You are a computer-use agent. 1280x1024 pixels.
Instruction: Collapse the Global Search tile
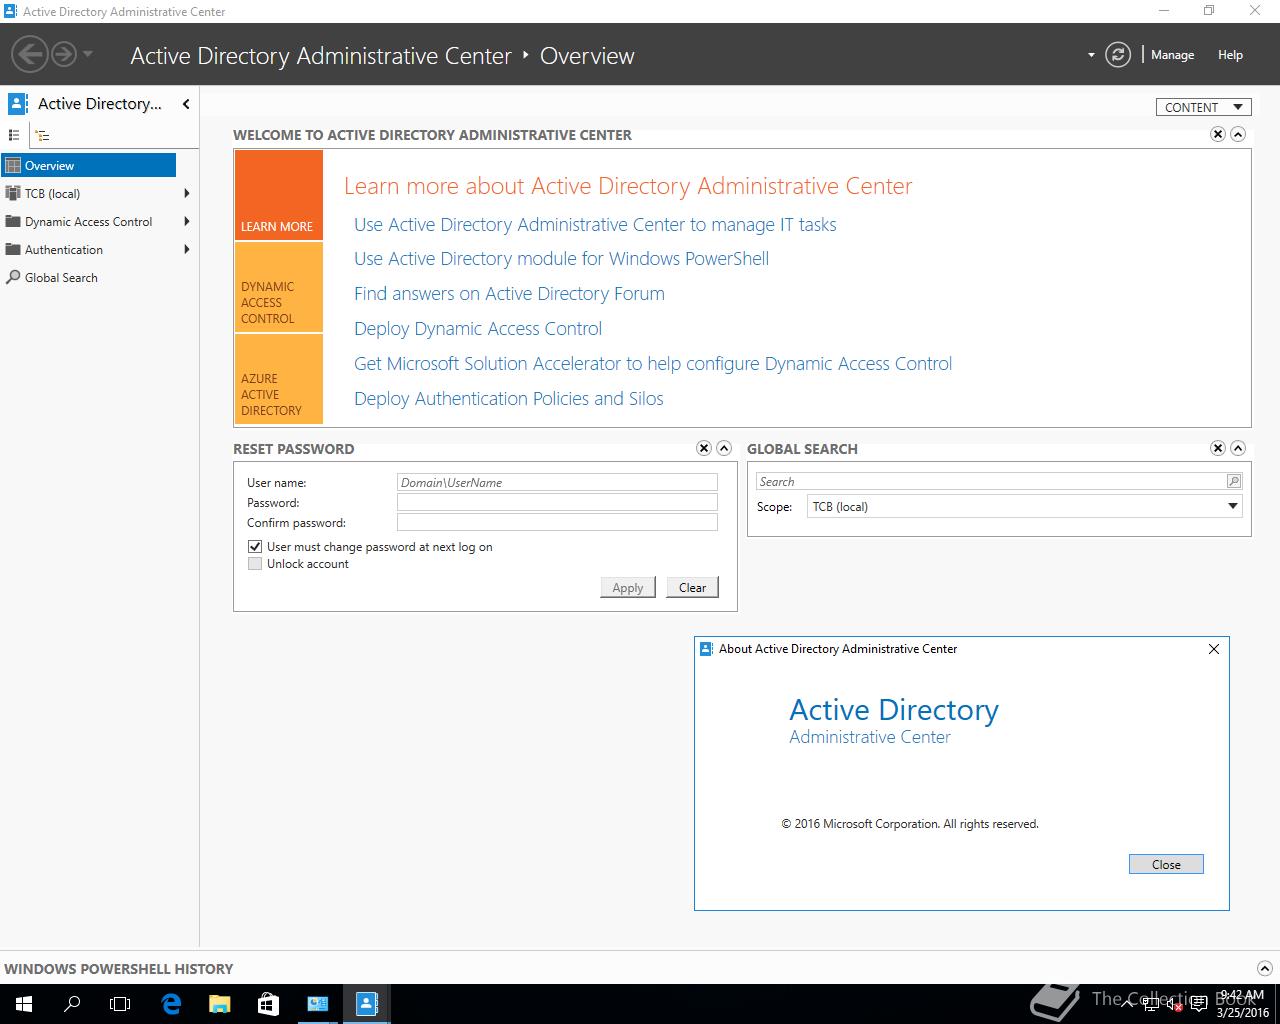1238,448
